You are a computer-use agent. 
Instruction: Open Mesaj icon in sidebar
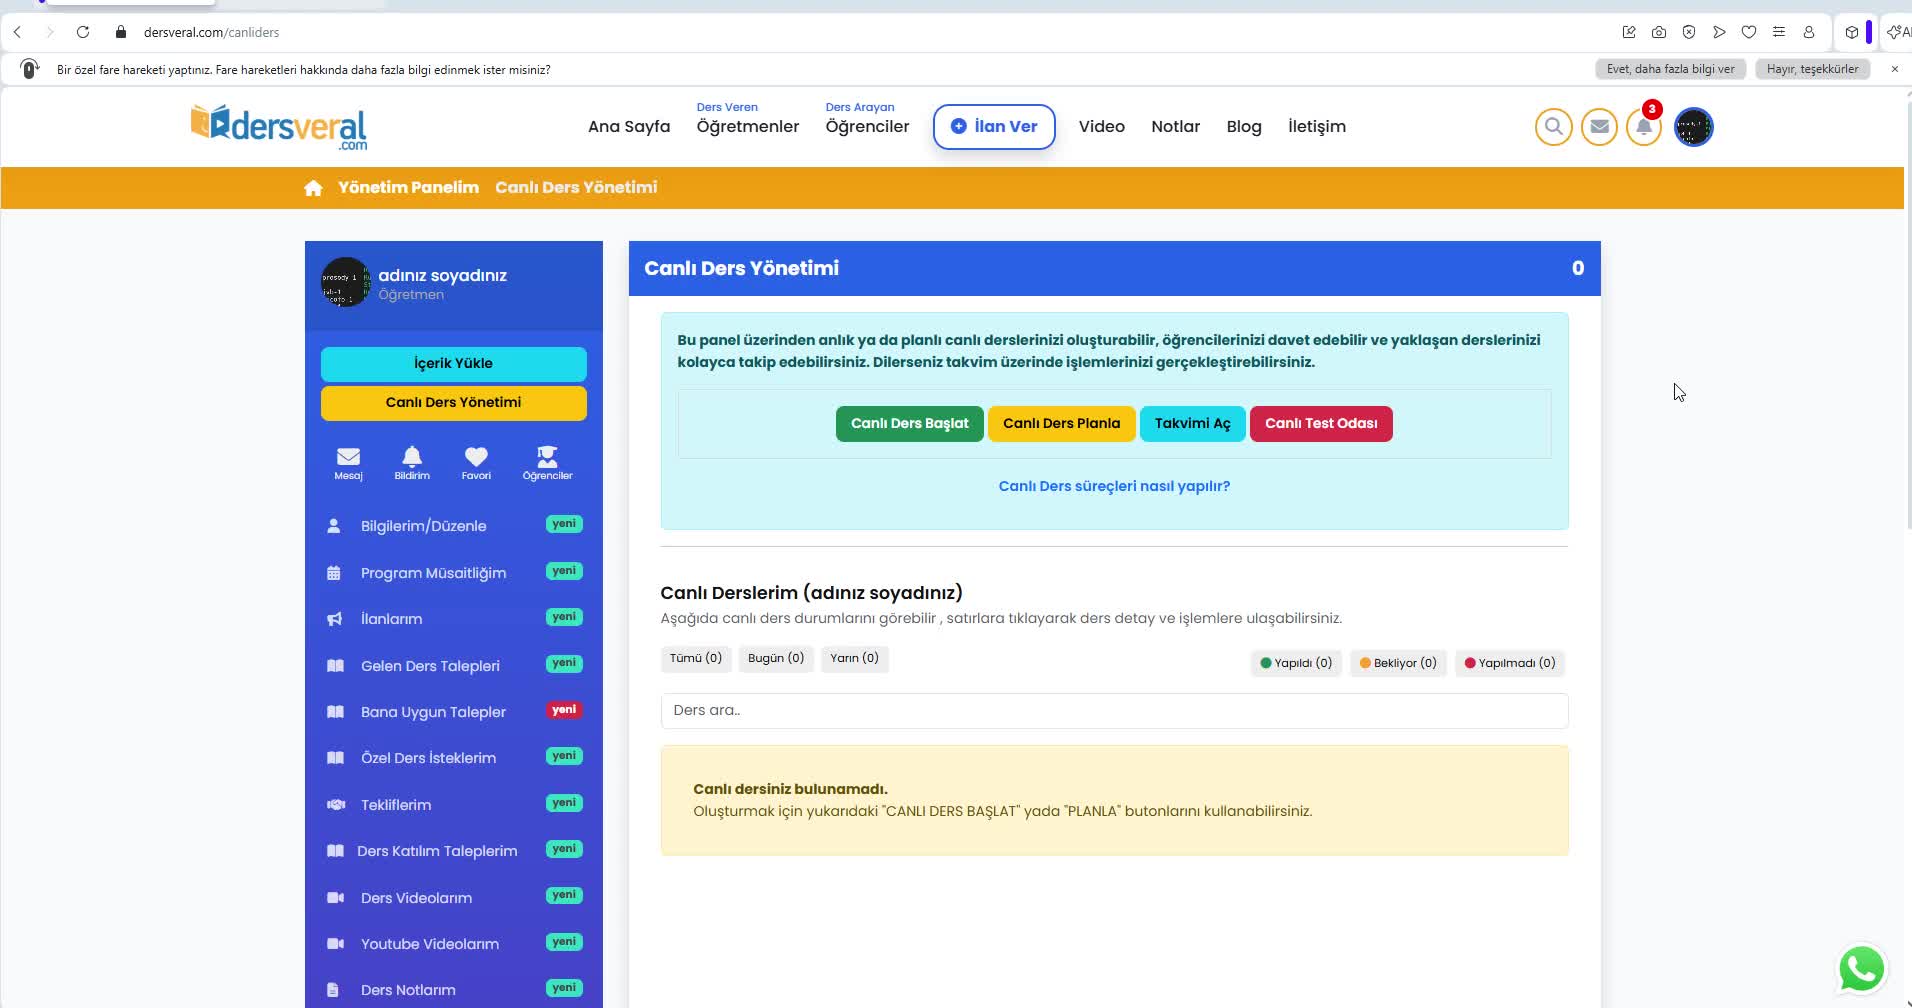pyautogui.click(x=348, y=463)
